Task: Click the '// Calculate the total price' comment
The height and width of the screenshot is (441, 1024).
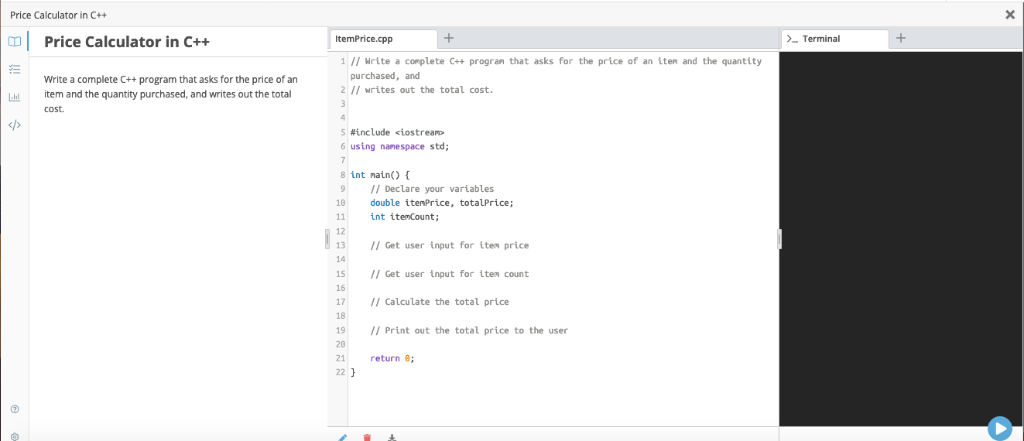Action: pyautogui.click(x=440, y=302)
